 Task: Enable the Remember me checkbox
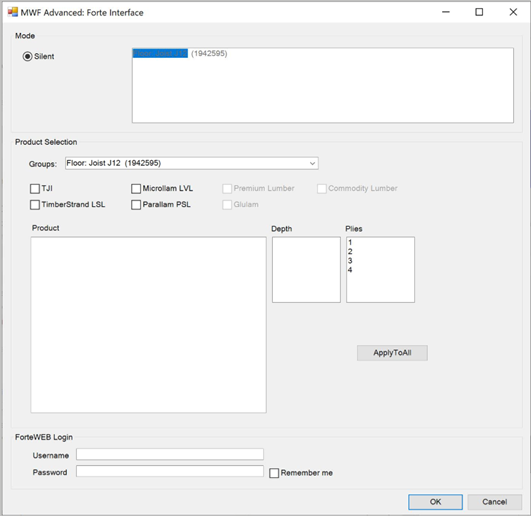point(274,473)
